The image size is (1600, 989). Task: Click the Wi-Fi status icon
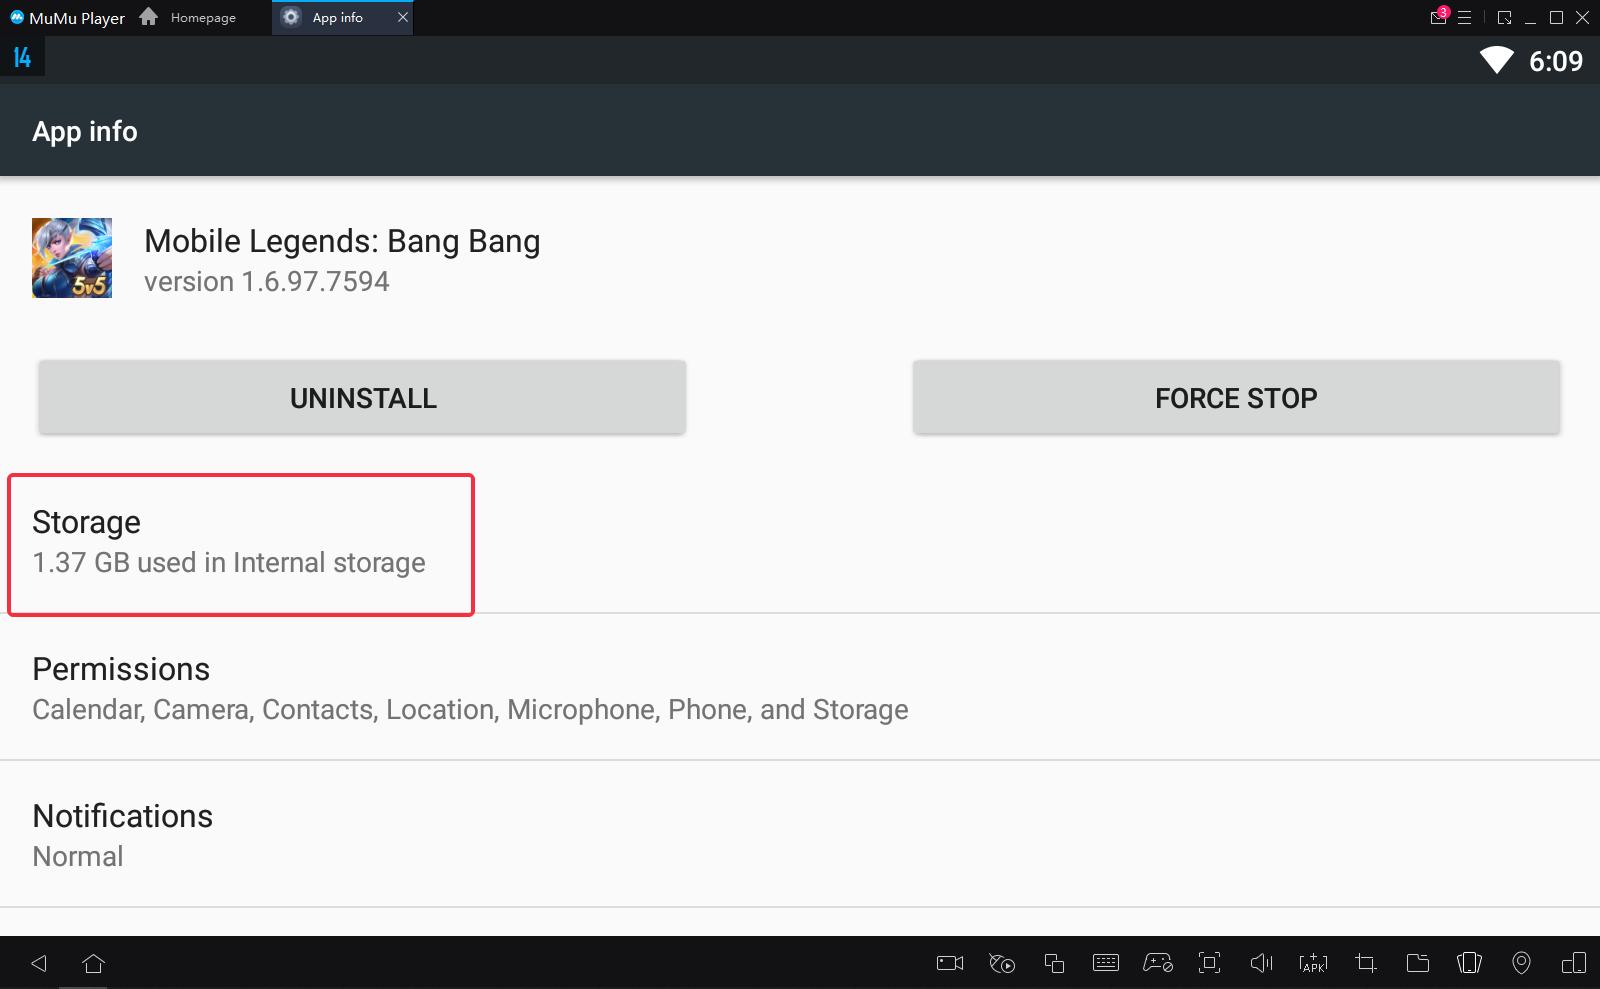[1497, 60]
